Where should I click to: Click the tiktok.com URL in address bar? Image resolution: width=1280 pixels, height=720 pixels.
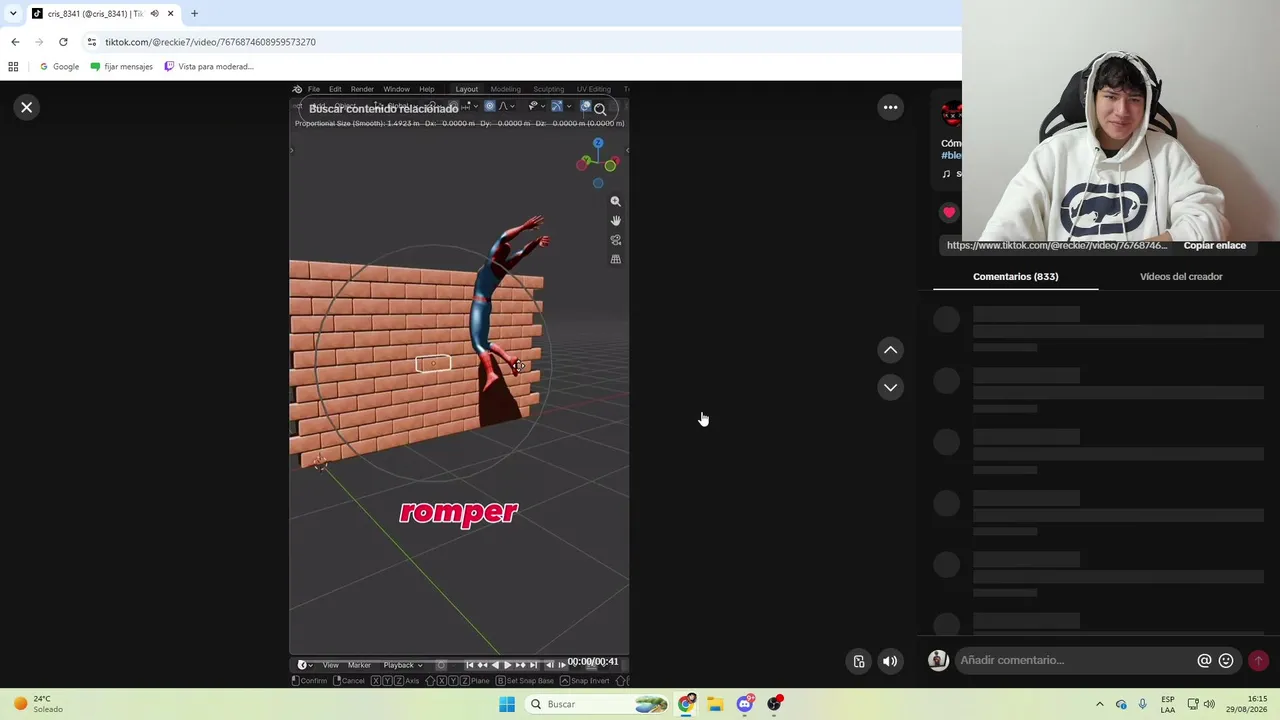(210, 42)
